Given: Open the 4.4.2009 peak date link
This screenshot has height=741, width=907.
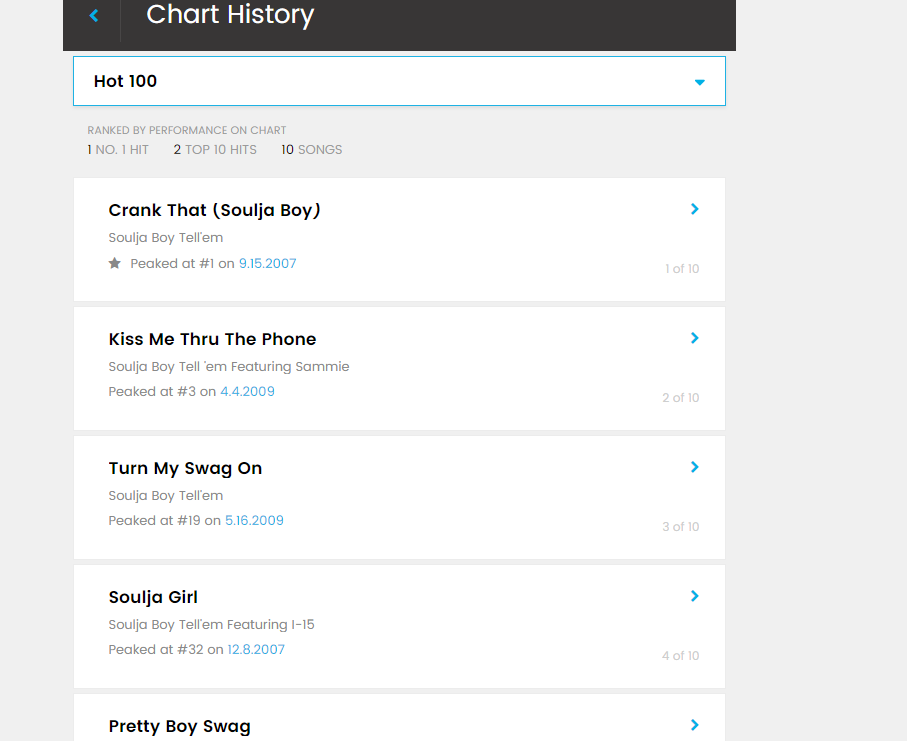Looking at the screenshot, I should (247, 392).
